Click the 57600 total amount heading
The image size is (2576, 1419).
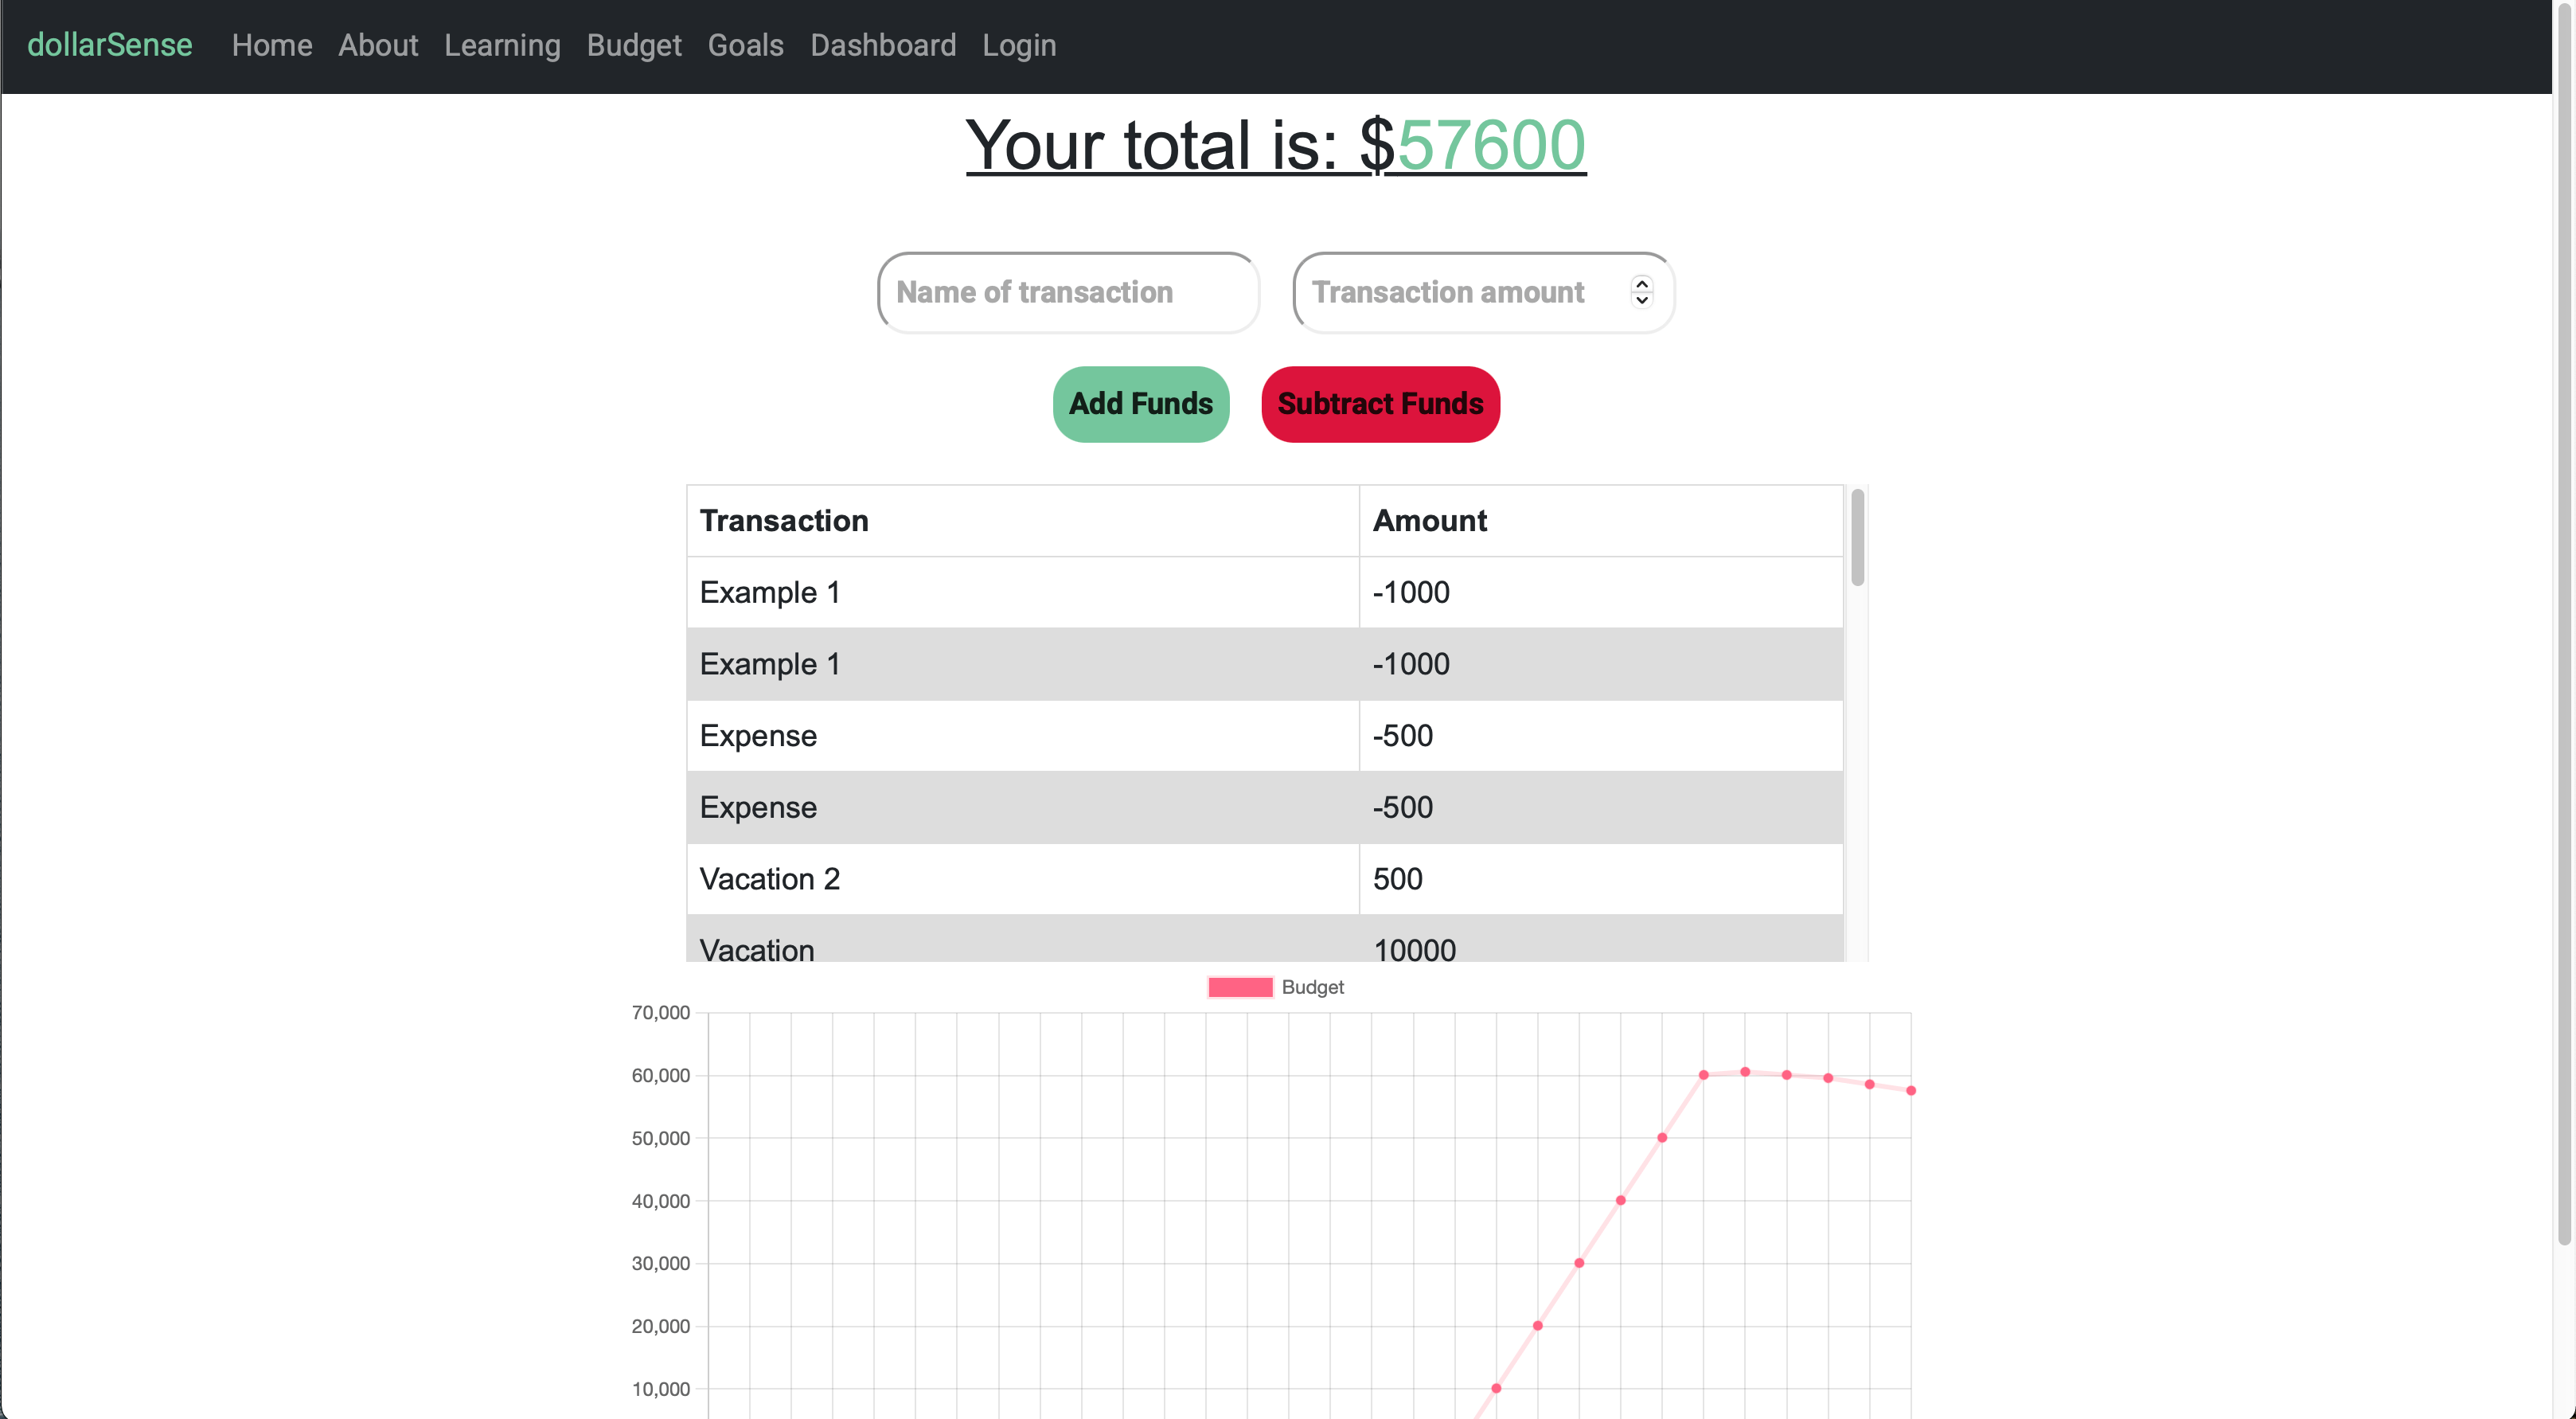[1490, 146]
